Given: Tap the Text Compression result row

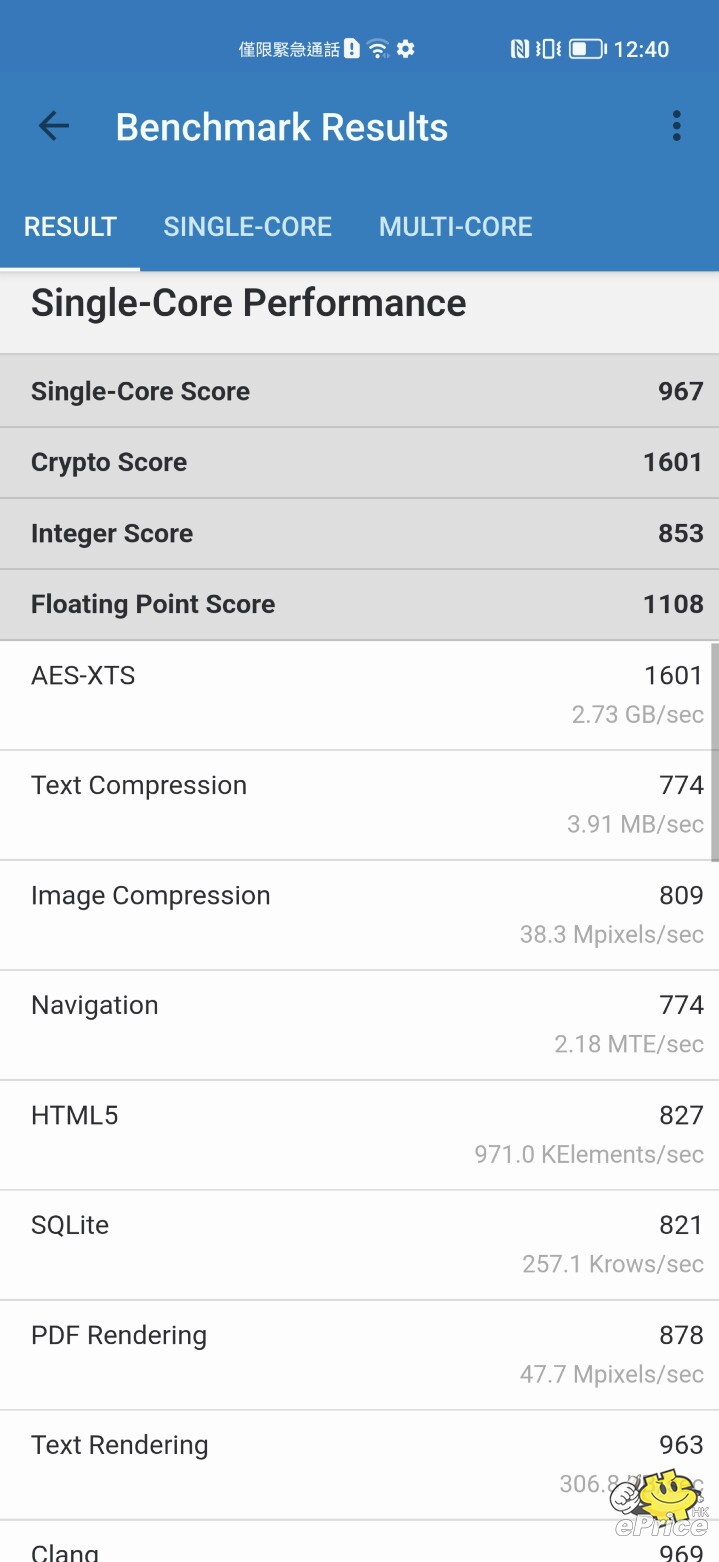Looking at the screenshot, I should [x=359, y=805].
